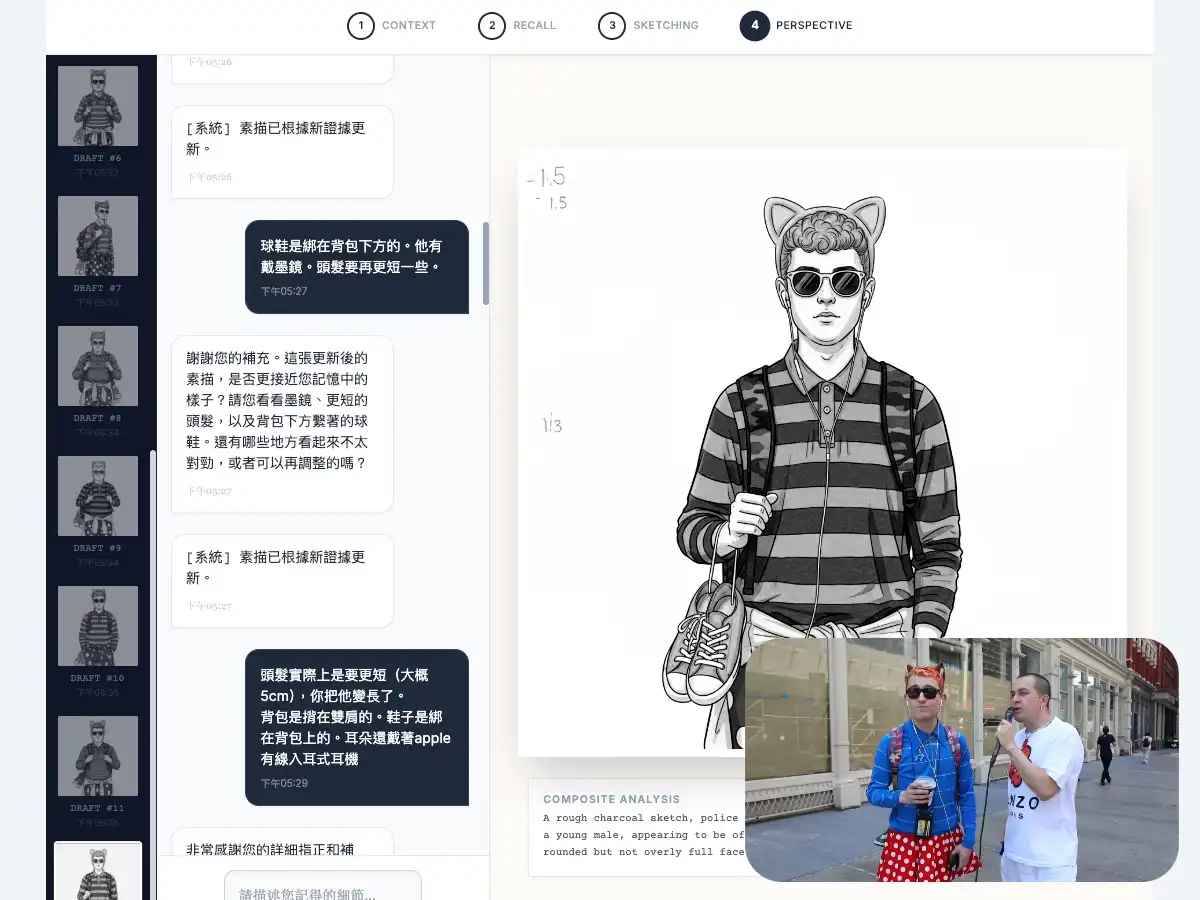Click the main composite sketch image
The image size is (1200, 900).
[x=822, y=452]
